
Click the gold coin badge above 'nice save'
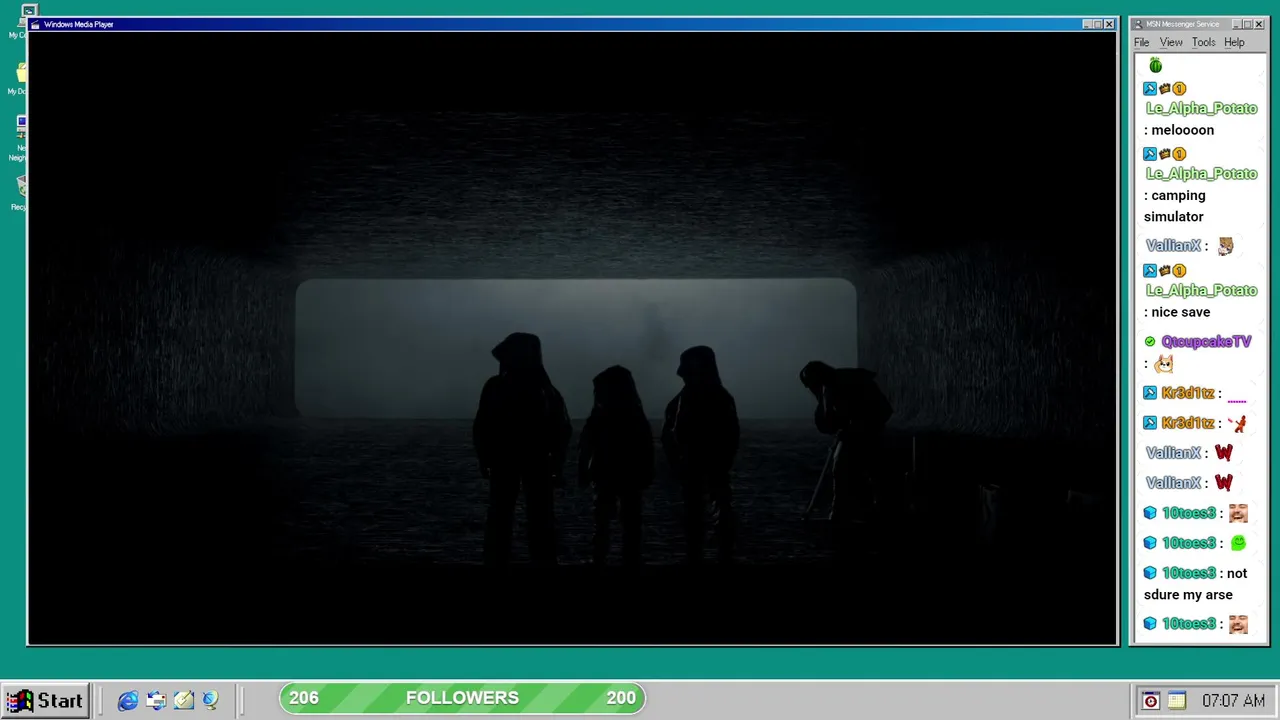pos(1179,270)
